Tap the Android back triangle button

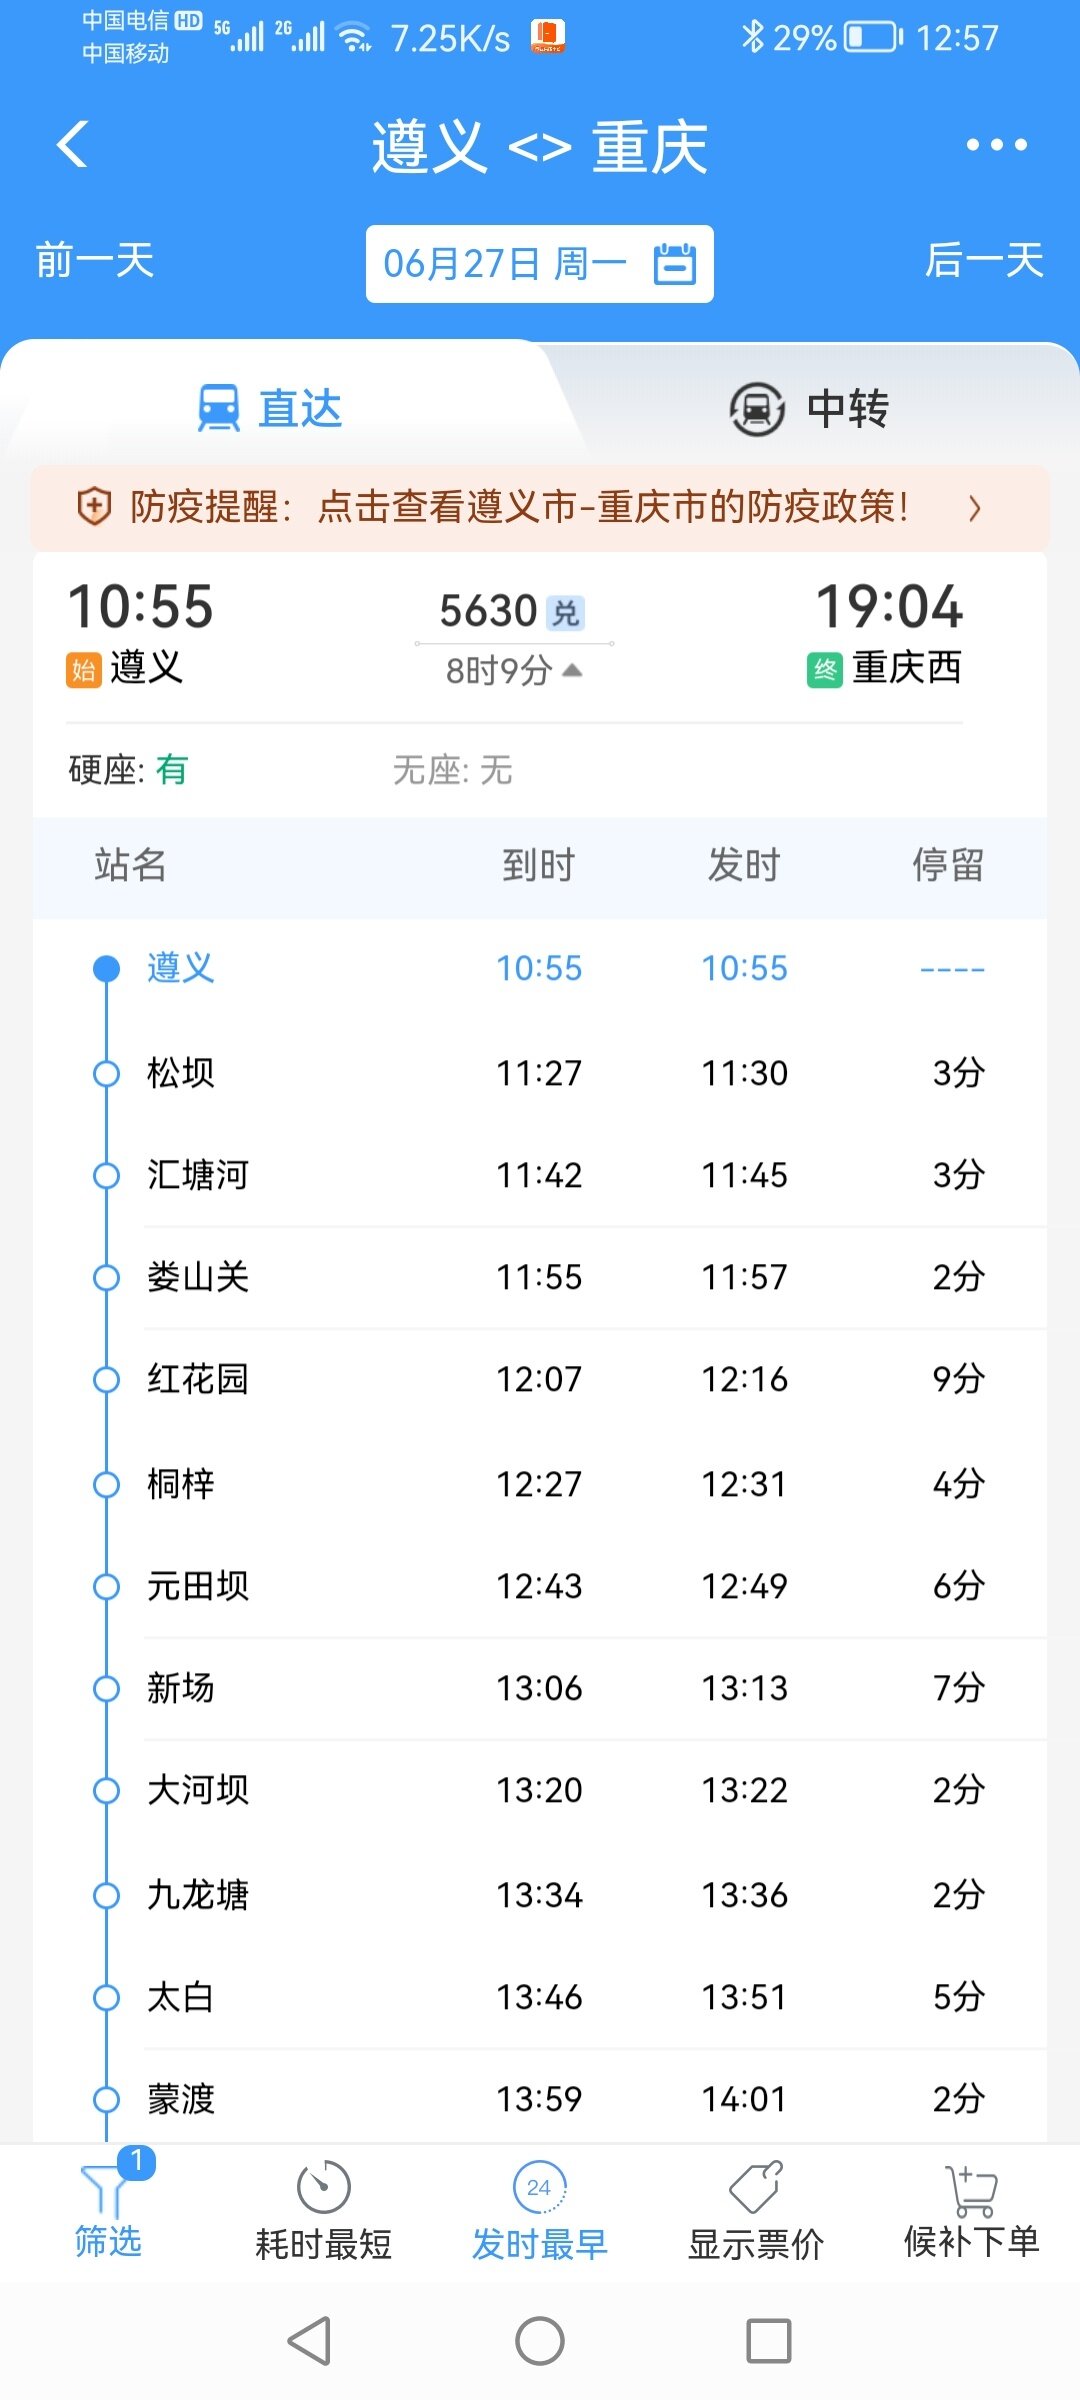click(310, 2341)
